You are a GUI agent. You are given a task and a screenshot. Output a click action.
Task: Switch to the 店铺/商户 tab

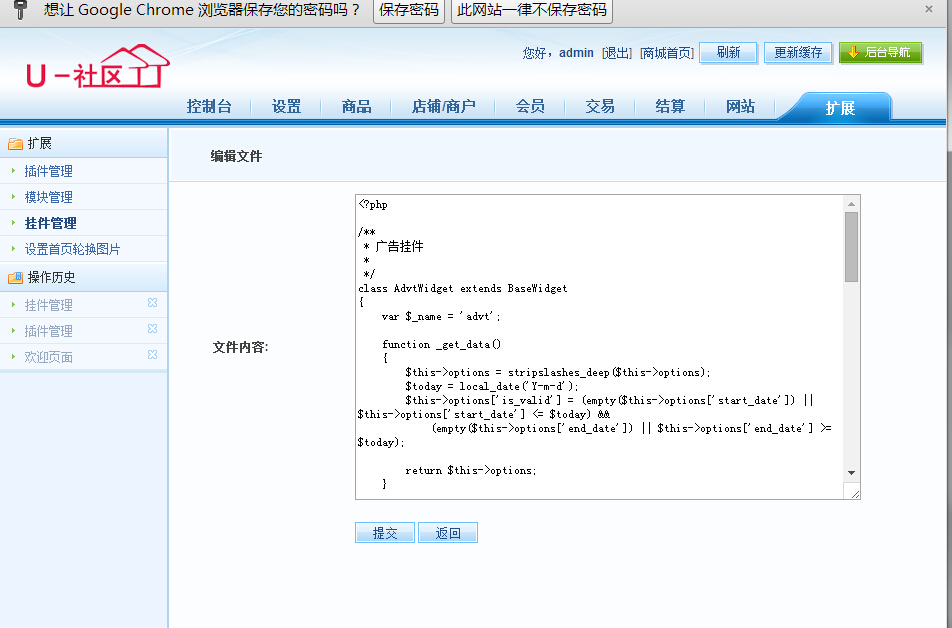444,106
